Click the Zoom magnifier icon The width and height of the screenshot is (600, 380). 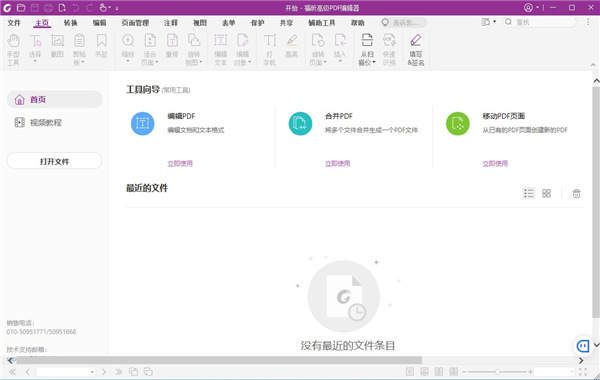[128, 41]
